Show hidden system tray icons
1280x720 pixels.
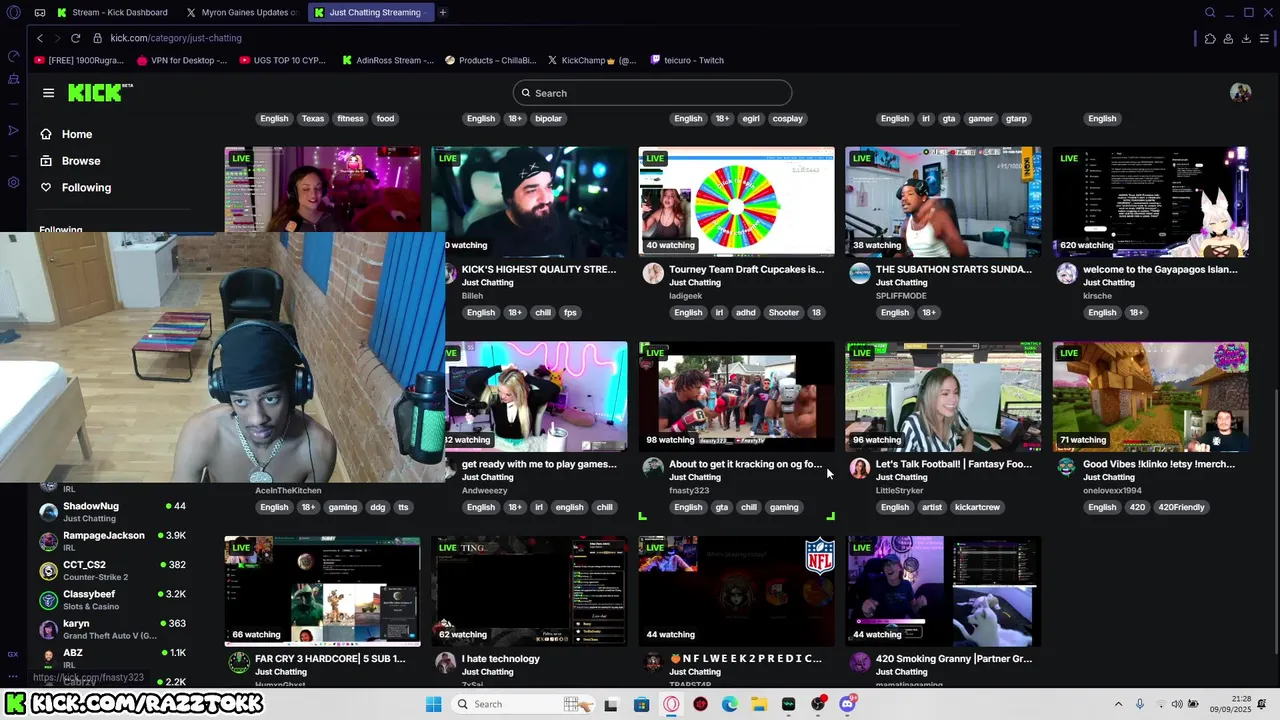tap(1118, 704)
